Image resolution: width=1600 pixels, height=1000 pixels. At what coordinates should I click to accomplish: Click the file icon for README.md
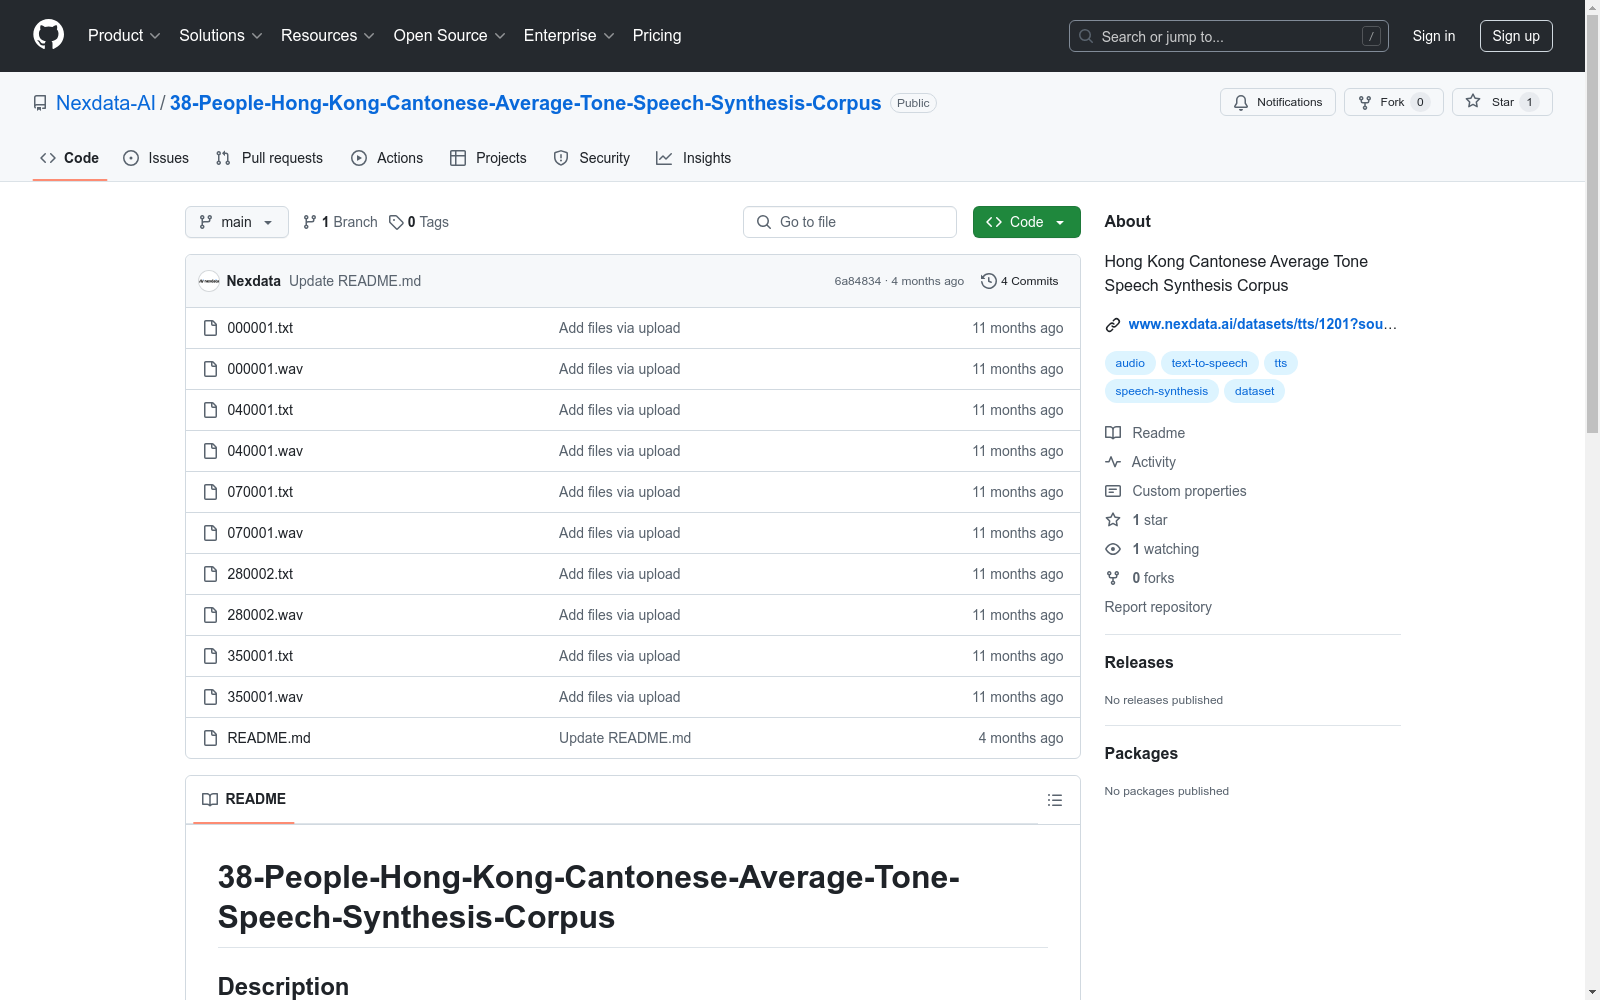point(210,738)
